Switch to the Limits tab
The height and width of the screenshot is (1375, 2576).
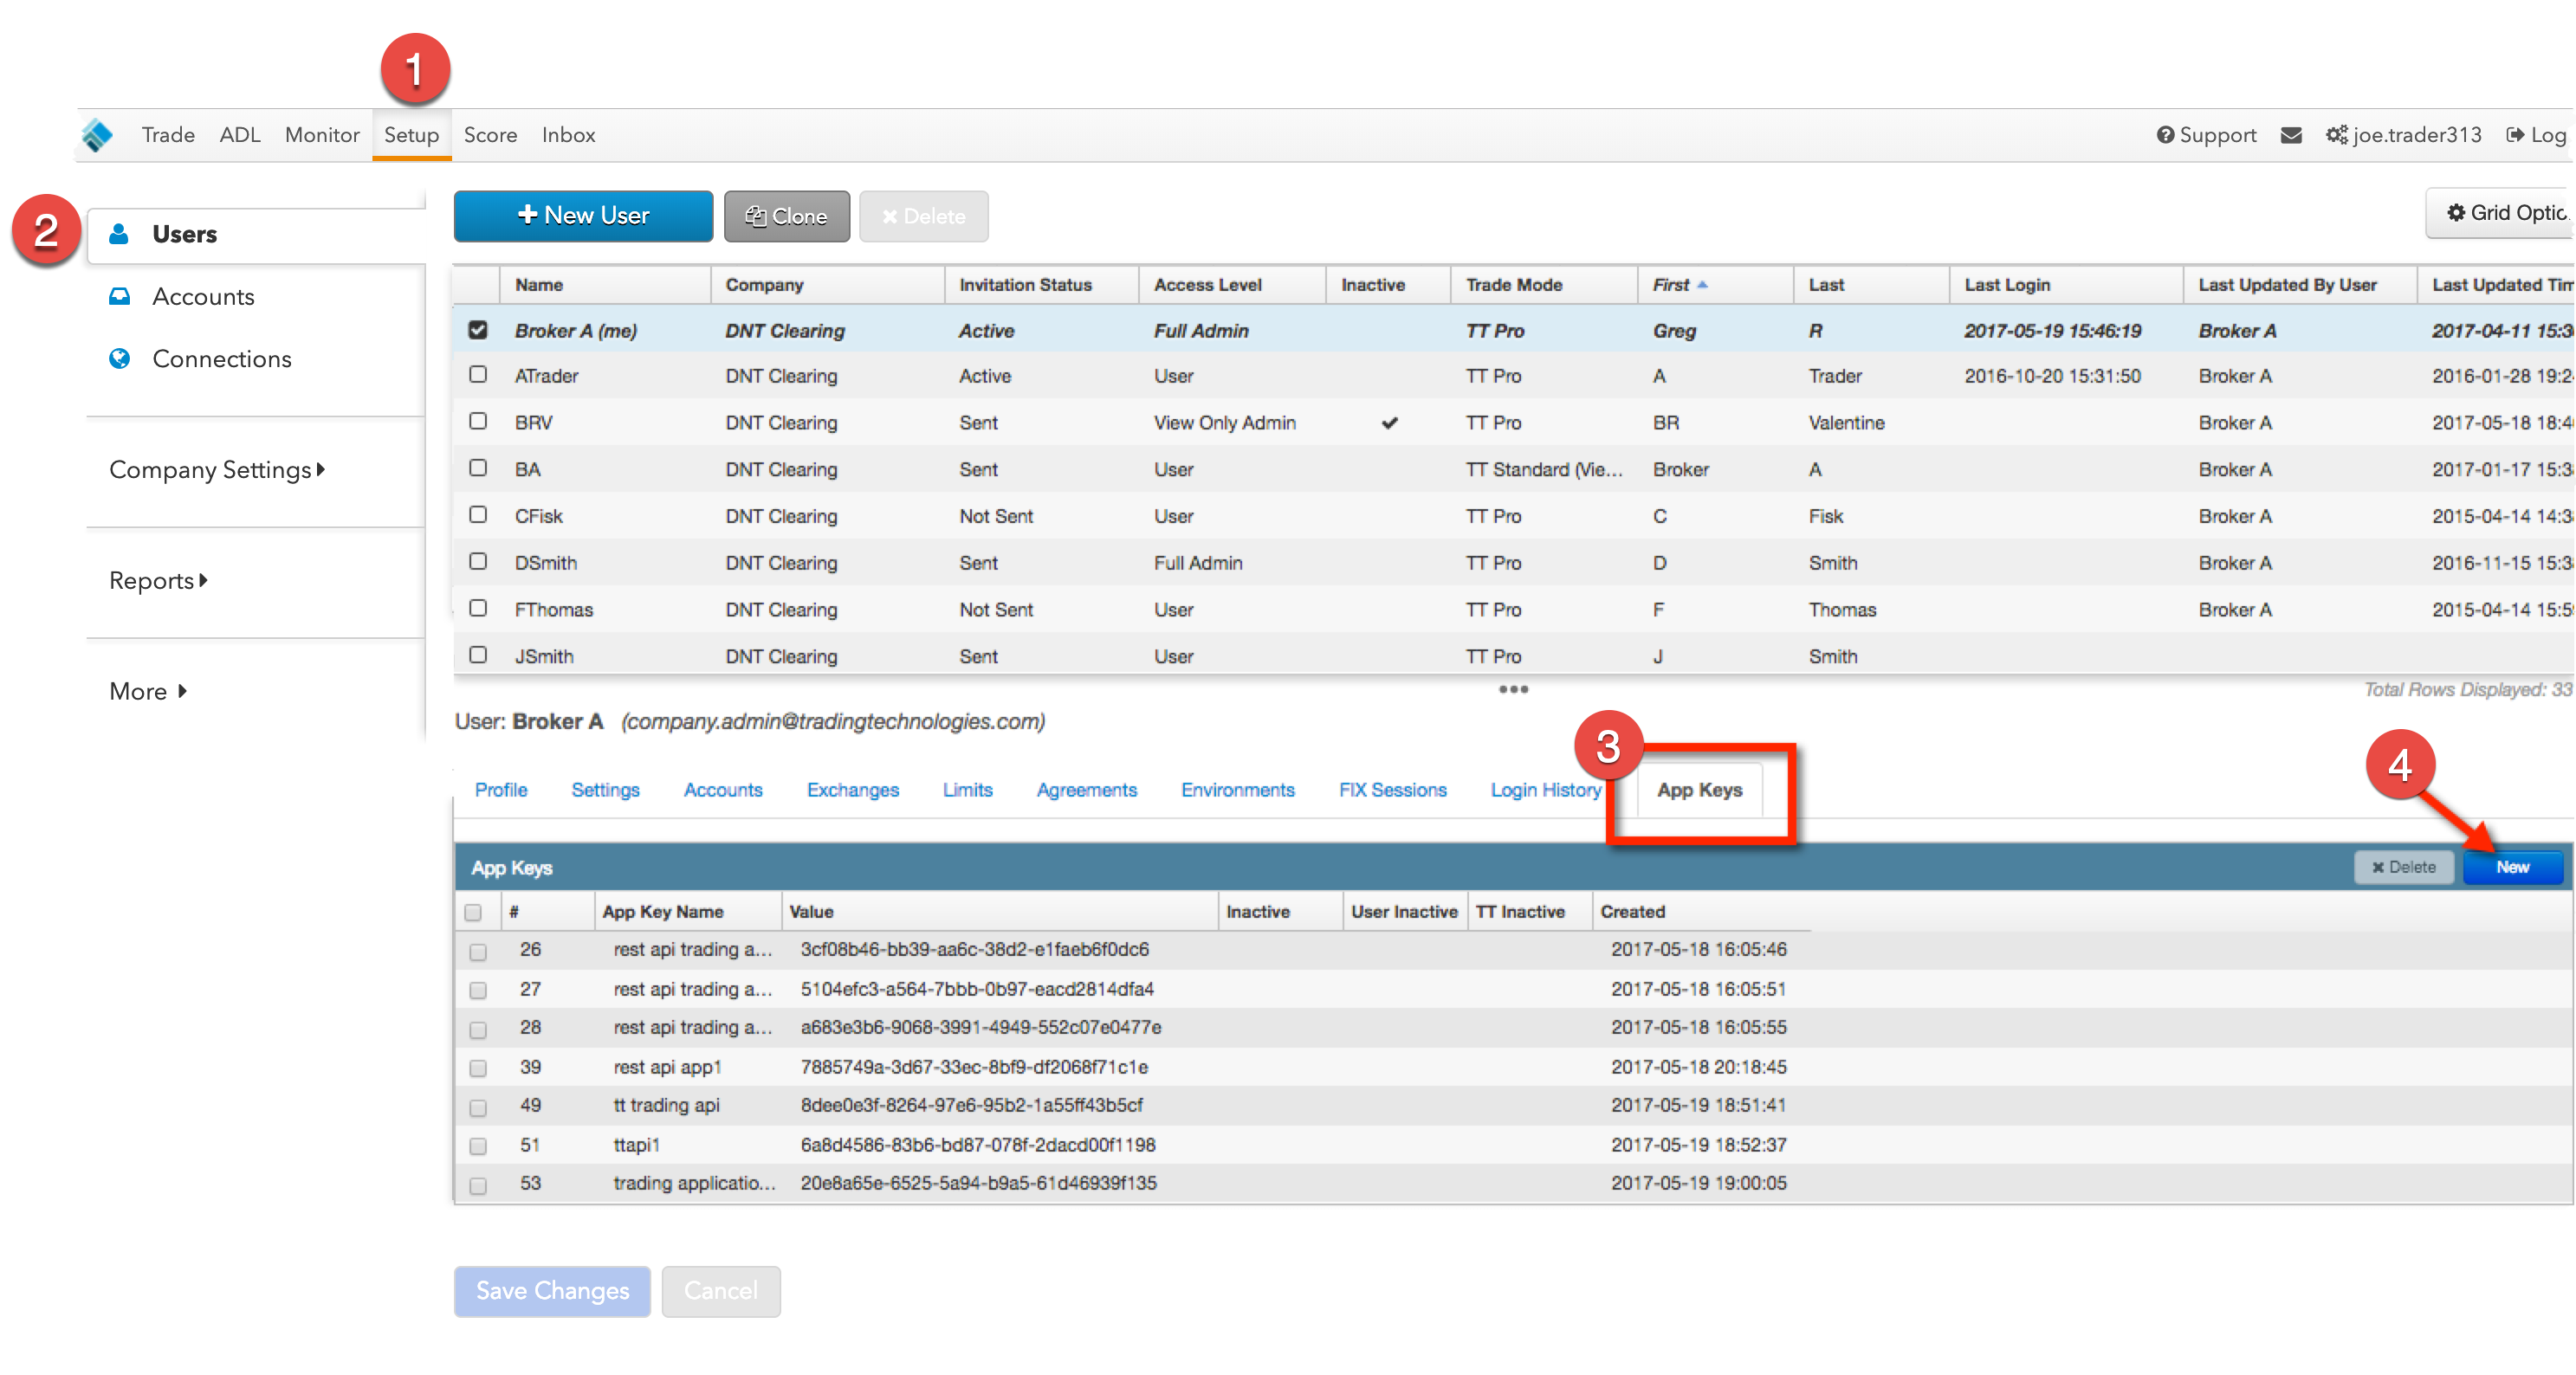[x=967, y=790]
